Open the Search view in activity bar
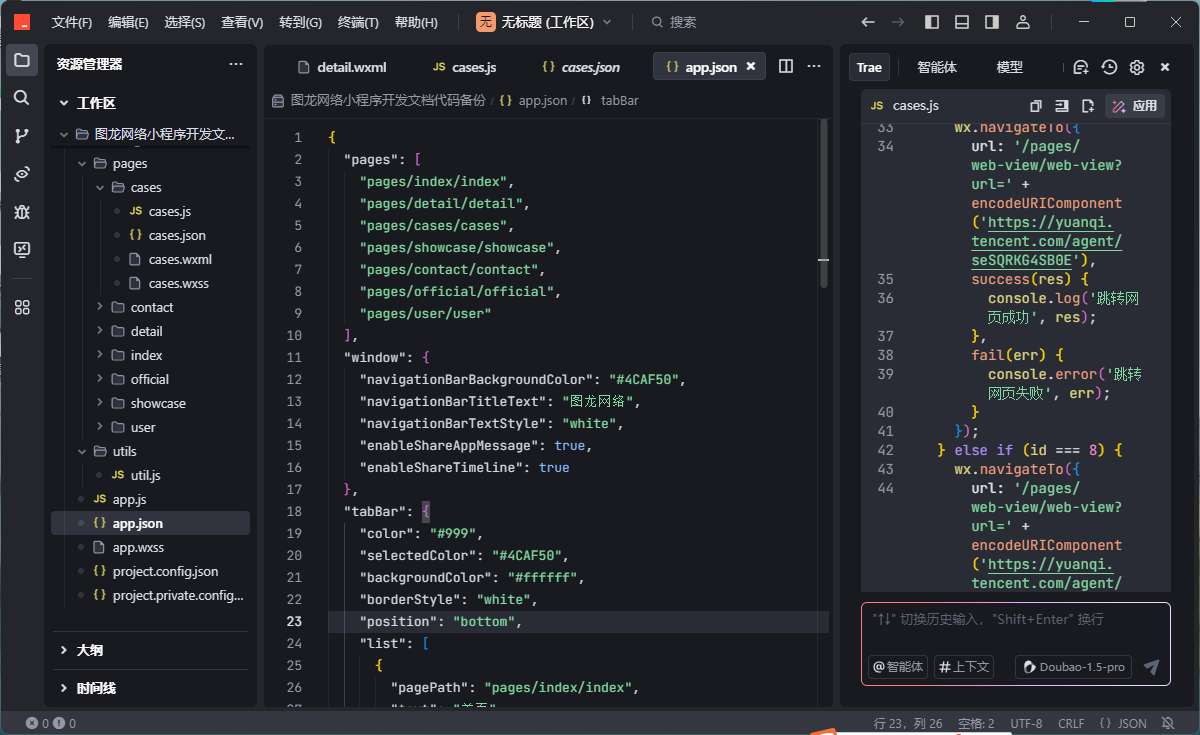 coord(22,98)
